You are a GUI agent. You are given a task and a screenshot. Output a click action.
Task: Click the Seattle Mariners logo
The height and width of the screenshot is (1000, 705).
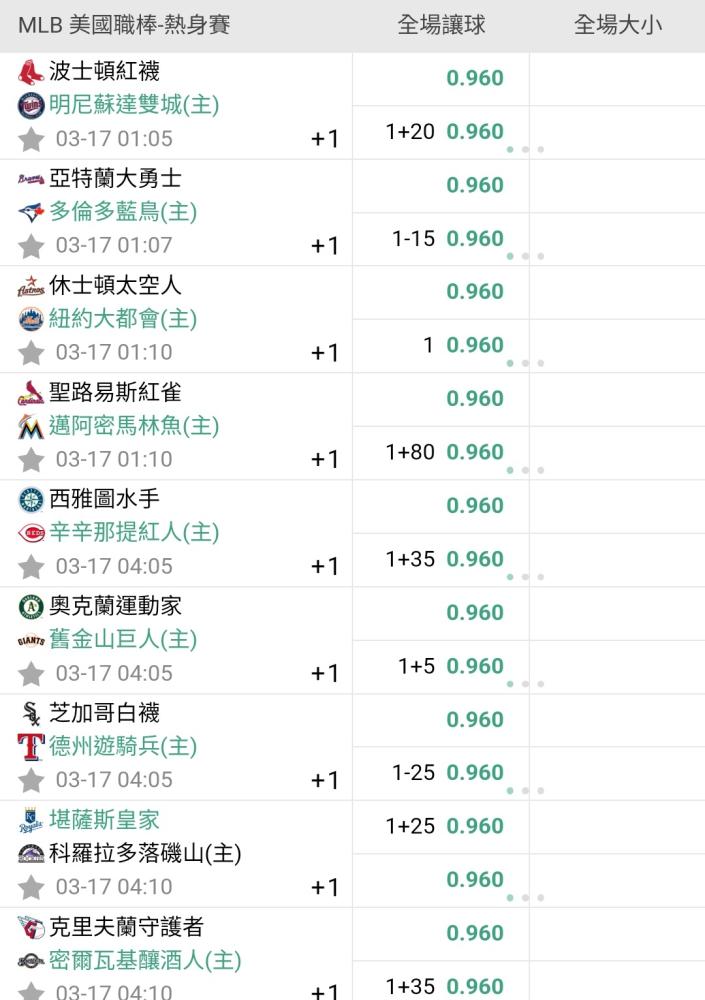point(31,499)
